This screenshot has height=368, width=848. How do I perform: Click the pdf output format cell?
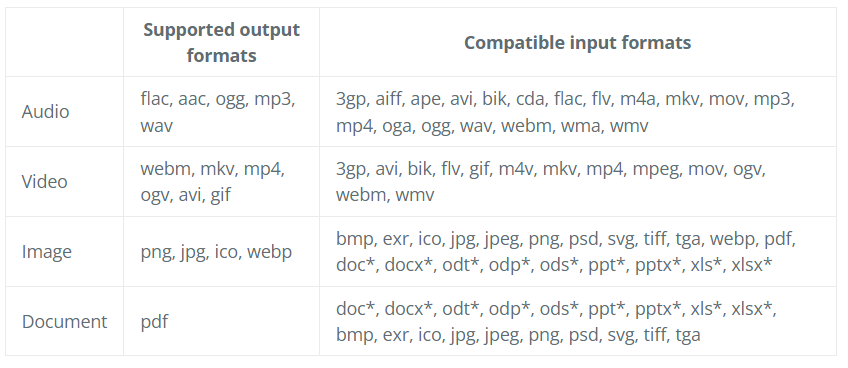coord(221,321)
